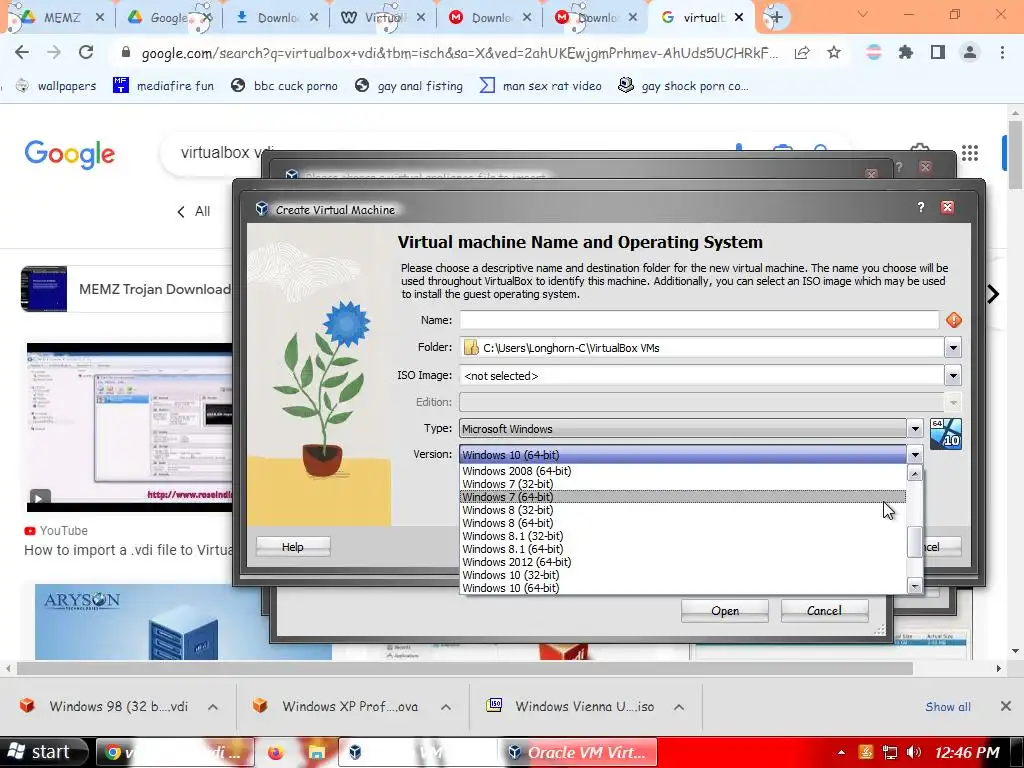Click the browser back arrow
The height and width of the screenshot is (768, 1024).
pyautogui.click(x=22, y=52)
